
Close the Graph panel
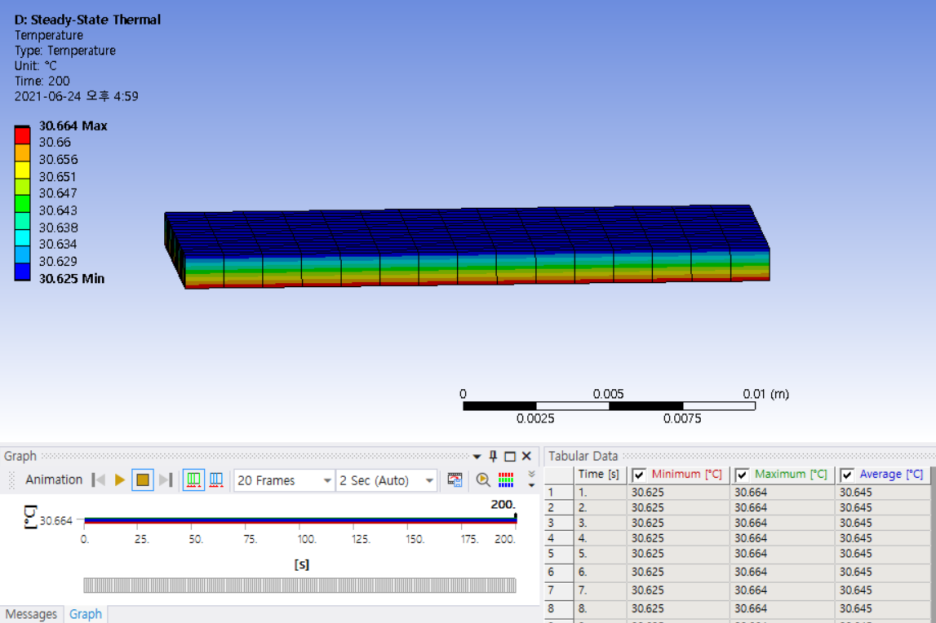tap(526, 456)
